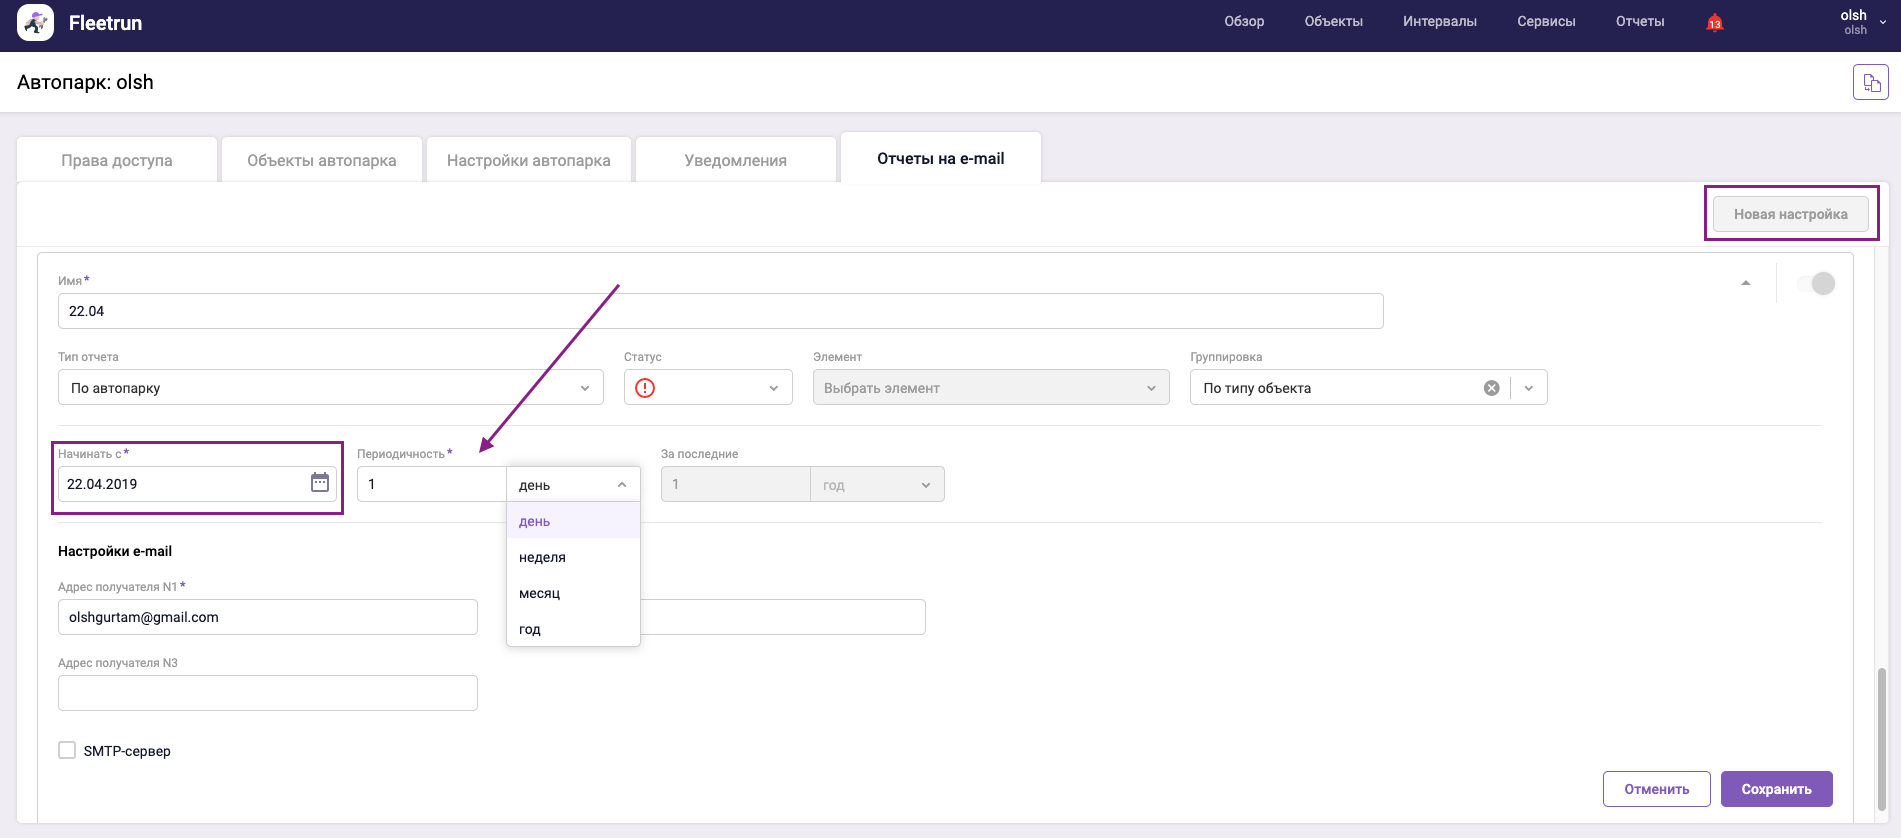Viewport: 1901px width, 838px height.
Task: Collapse the report settings with arrow icon
Action: coord(1746,283)
